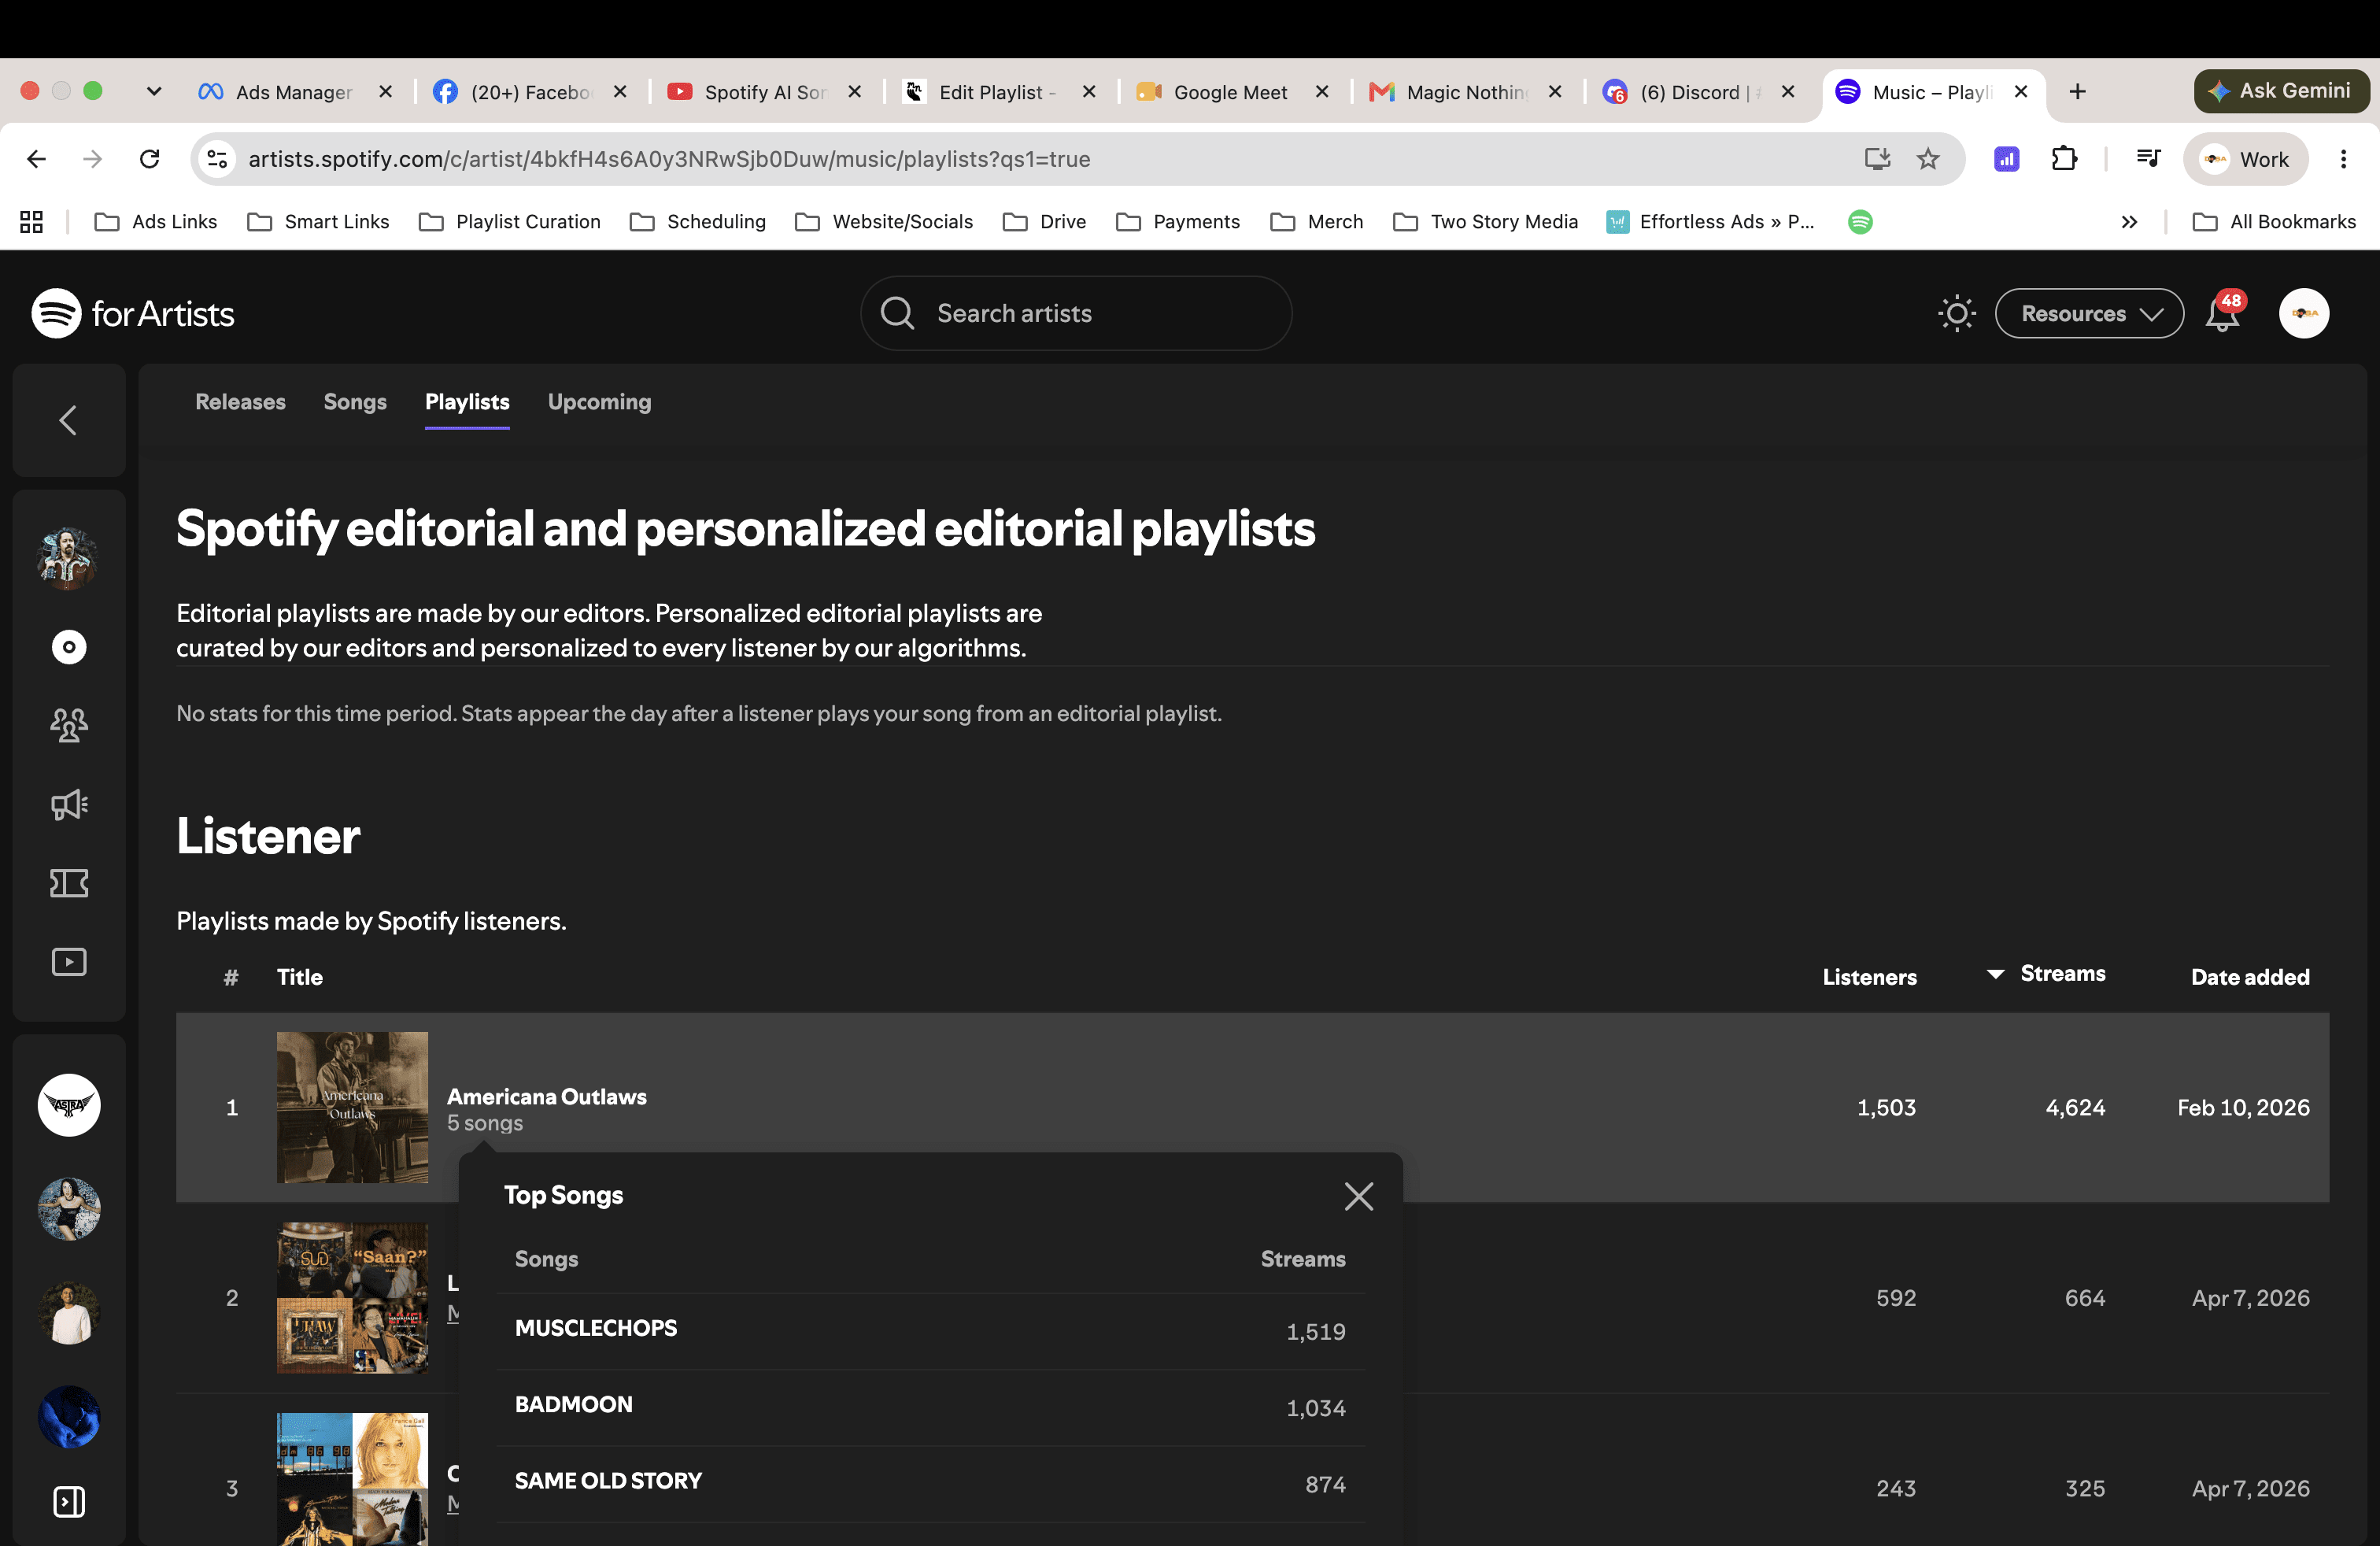2380x1546 pixels.
Task: Click the Date added column header
Action: click(x=2250, y=977)
